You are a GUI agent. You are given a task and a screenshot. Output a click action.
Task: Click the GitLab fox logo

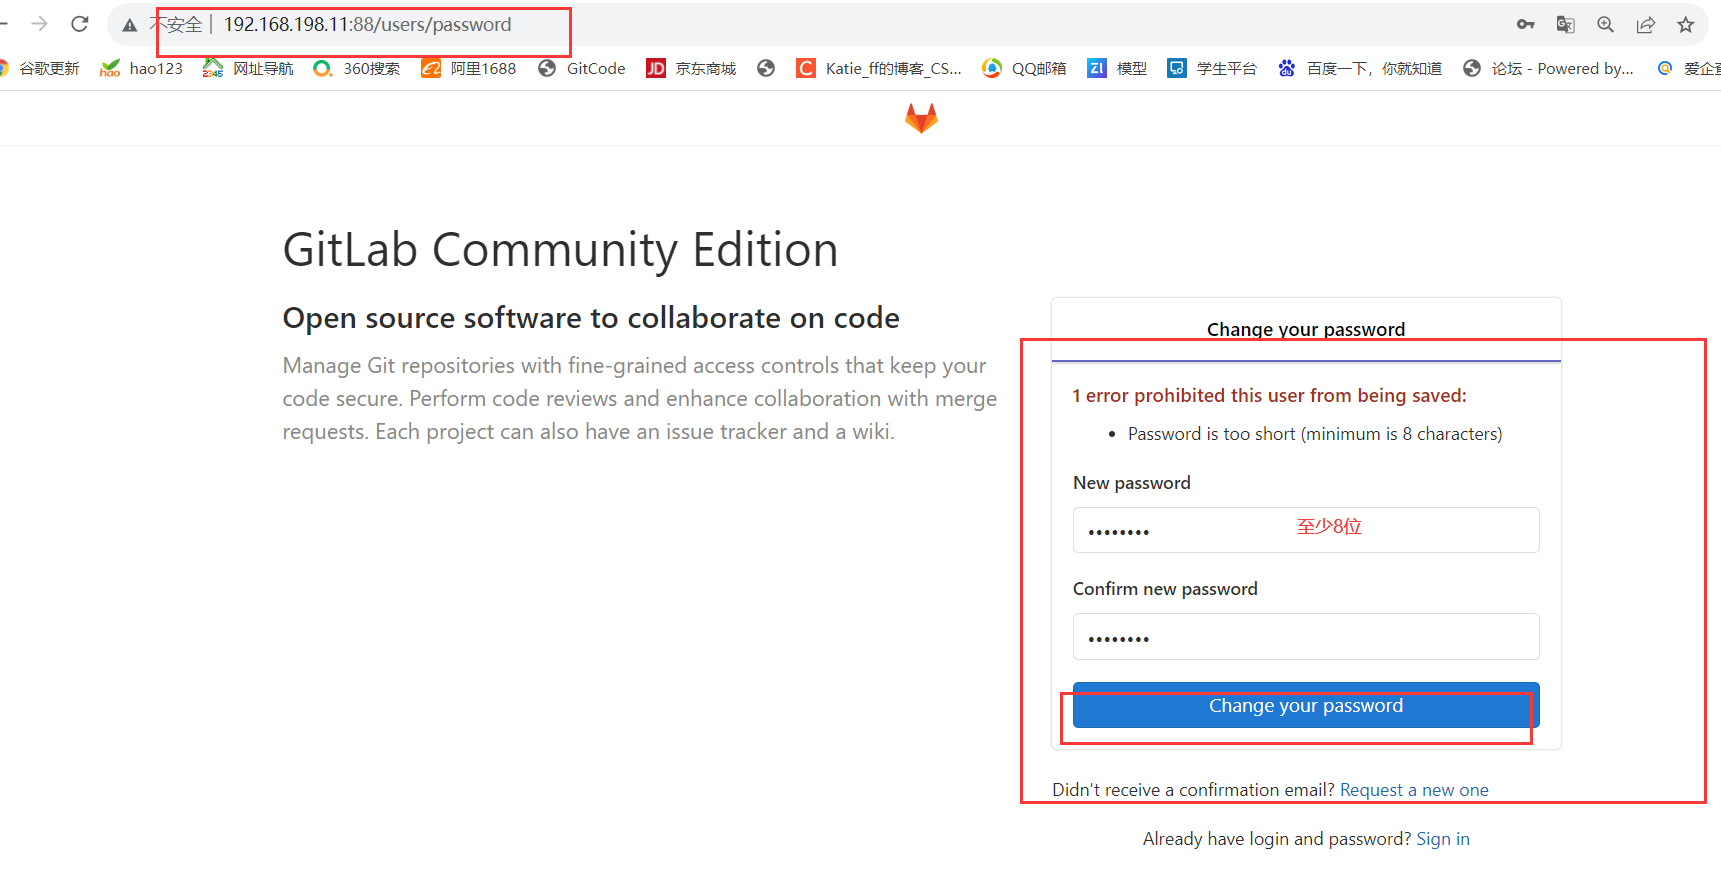921,118
